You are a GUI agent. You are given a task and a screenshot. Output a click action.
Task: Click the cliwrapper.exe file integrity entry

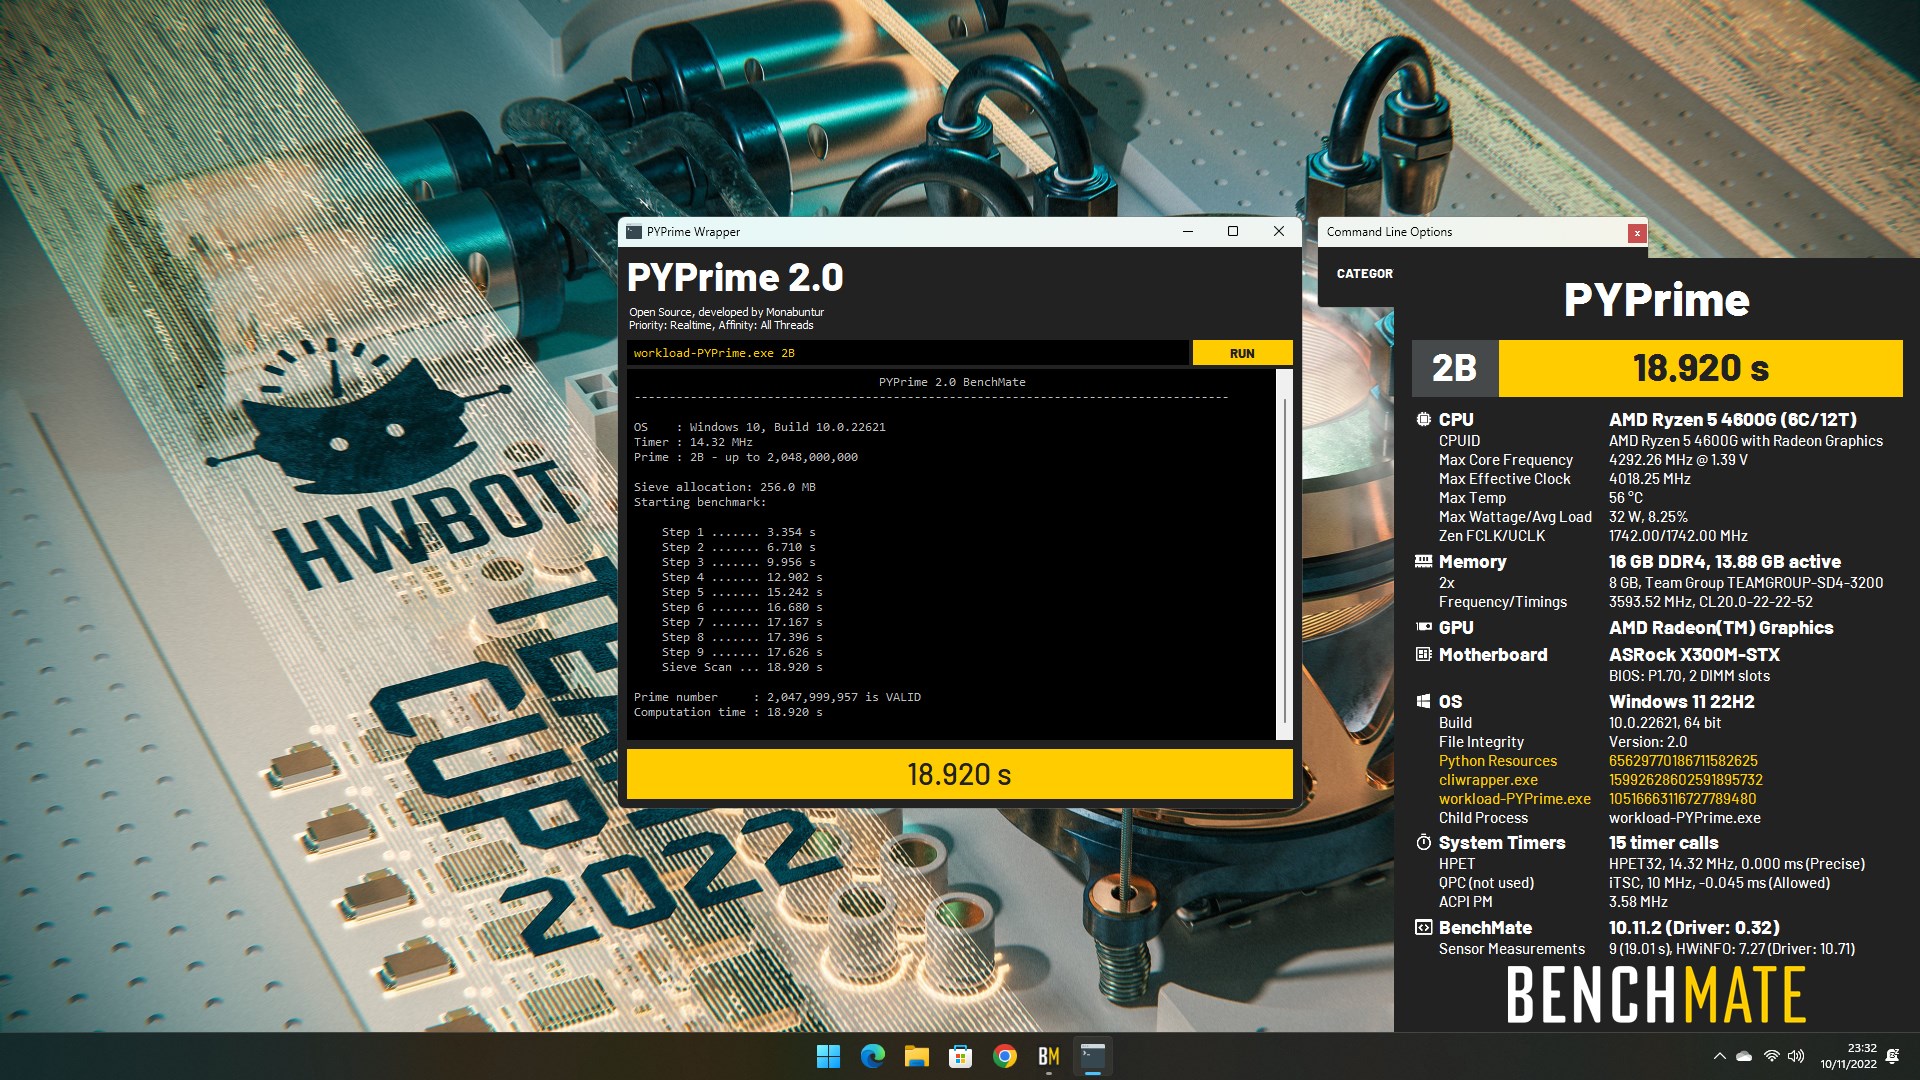point(1488,780)
